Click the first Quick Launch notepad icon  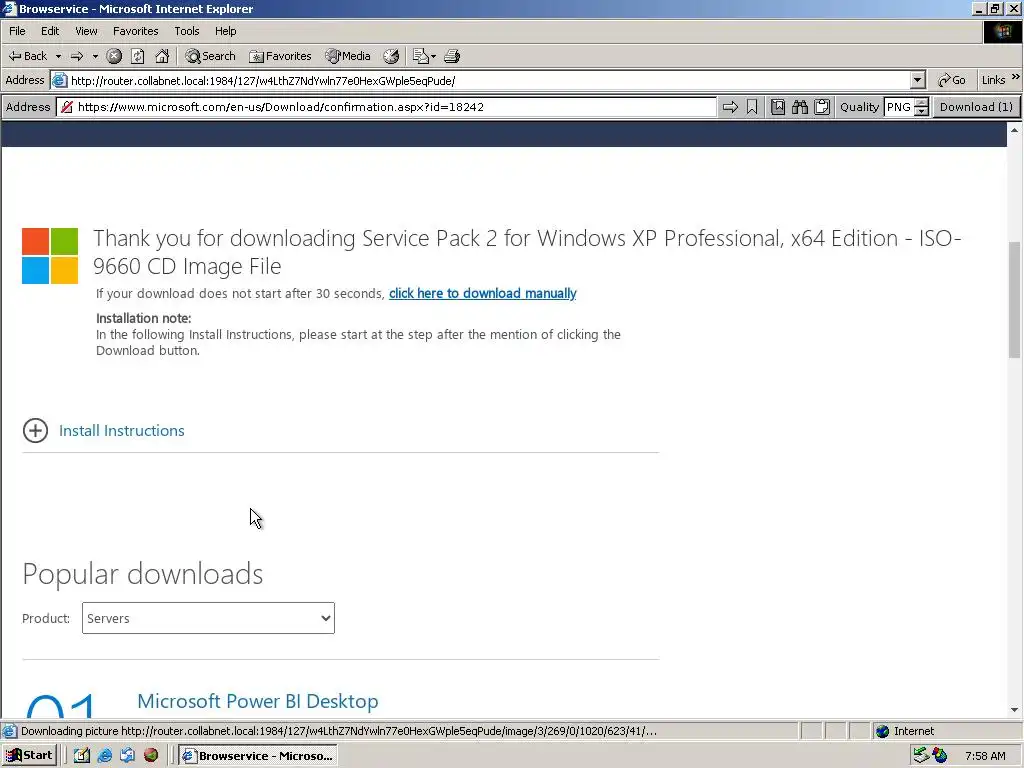pos(82,756)
